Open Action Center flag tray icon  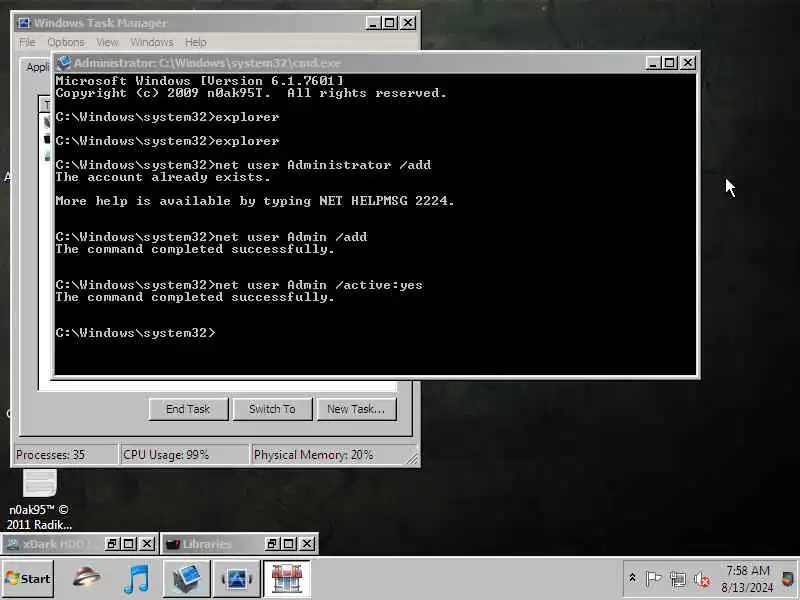click(654, 579)
